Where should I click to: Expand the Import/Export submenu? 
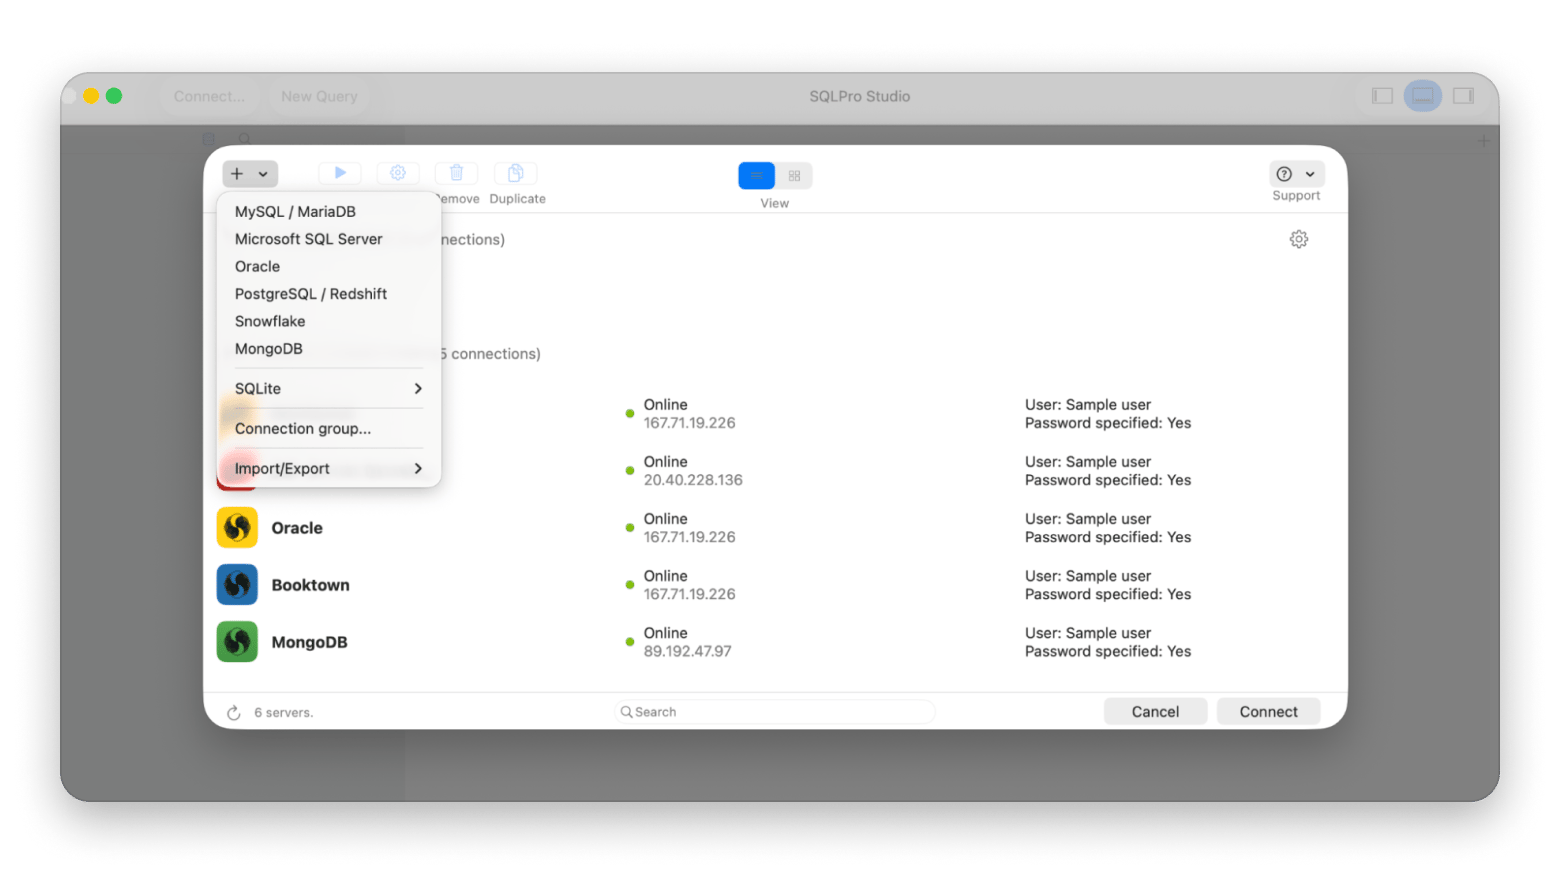328,468
